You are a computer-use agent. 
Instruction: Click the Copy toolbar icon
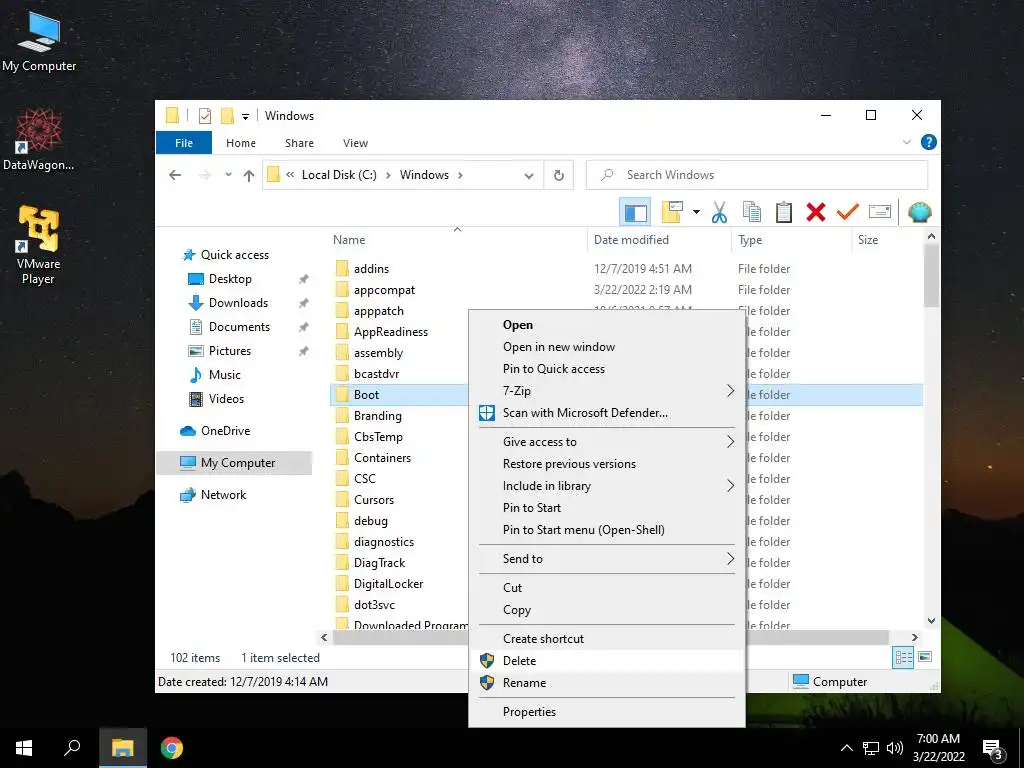coord(752,212)
